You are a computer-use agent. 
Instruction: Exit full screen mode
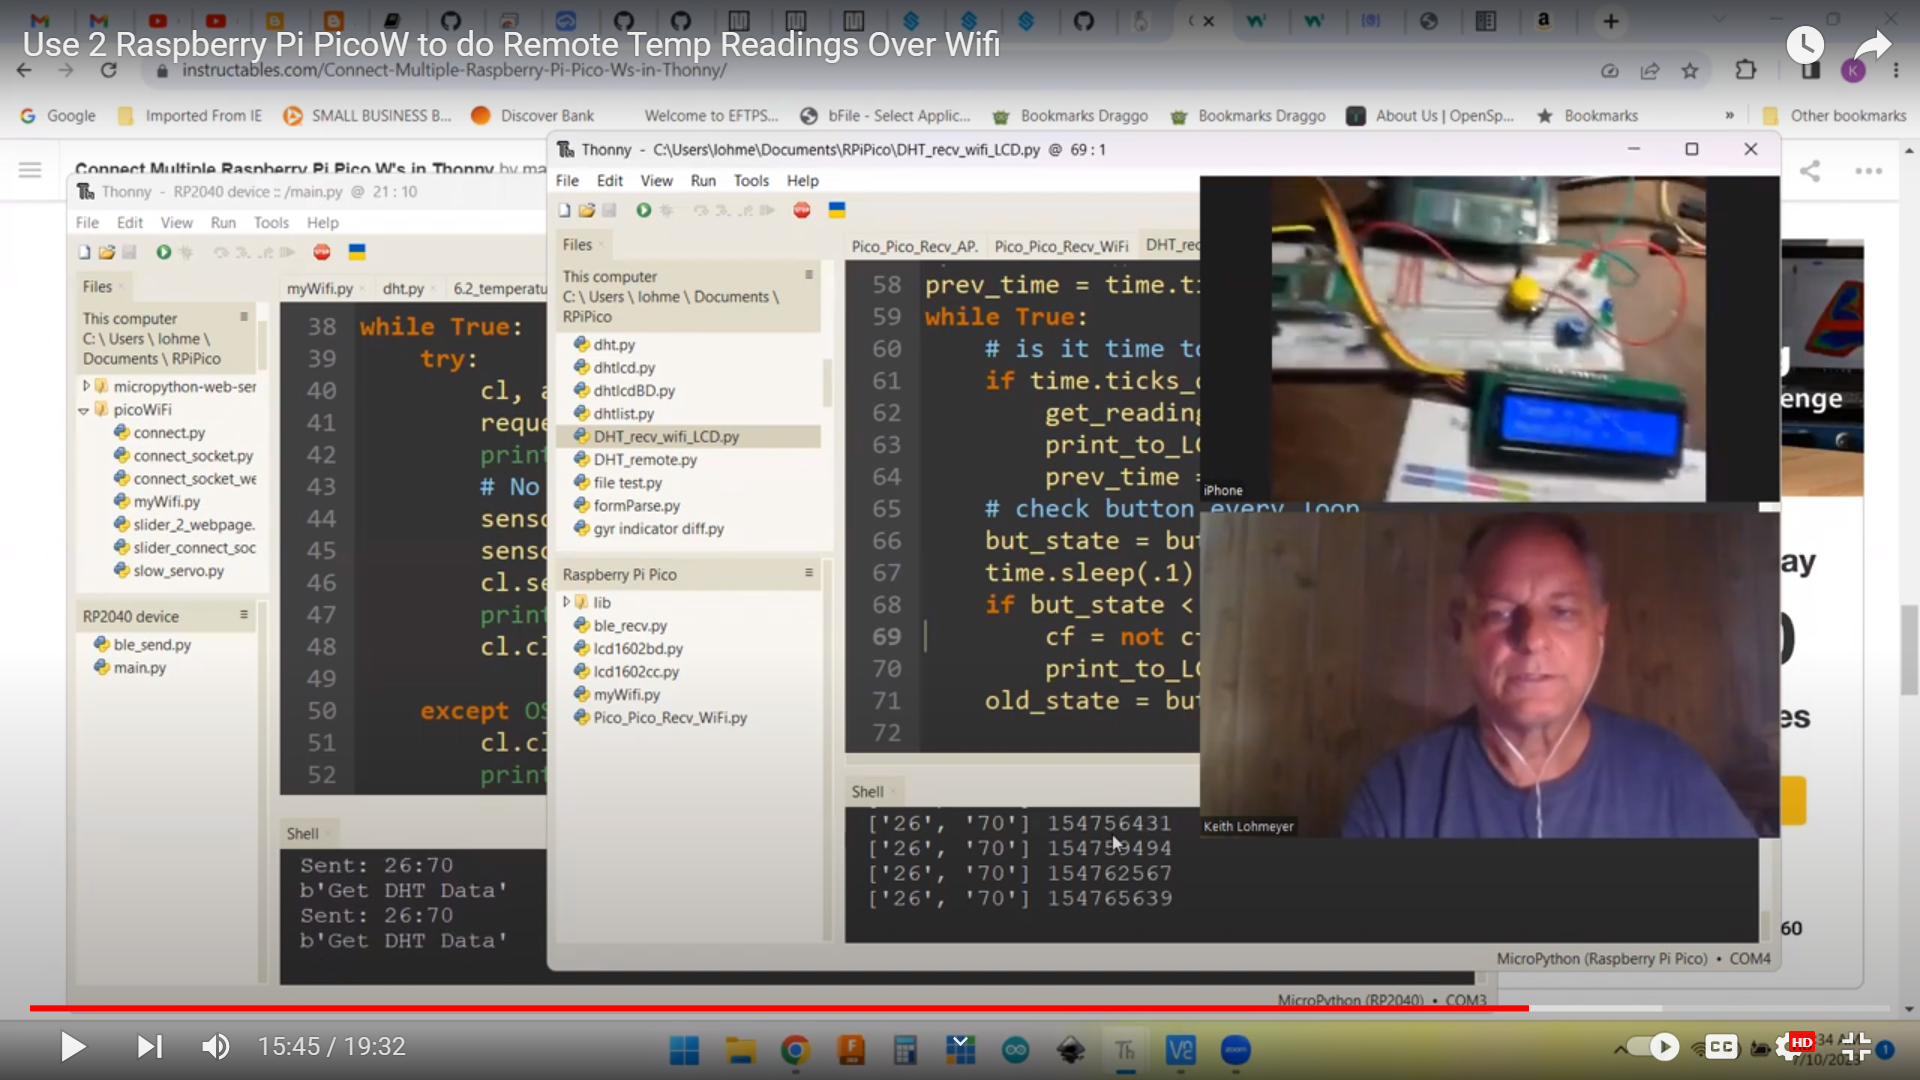click(1856, 1047)
